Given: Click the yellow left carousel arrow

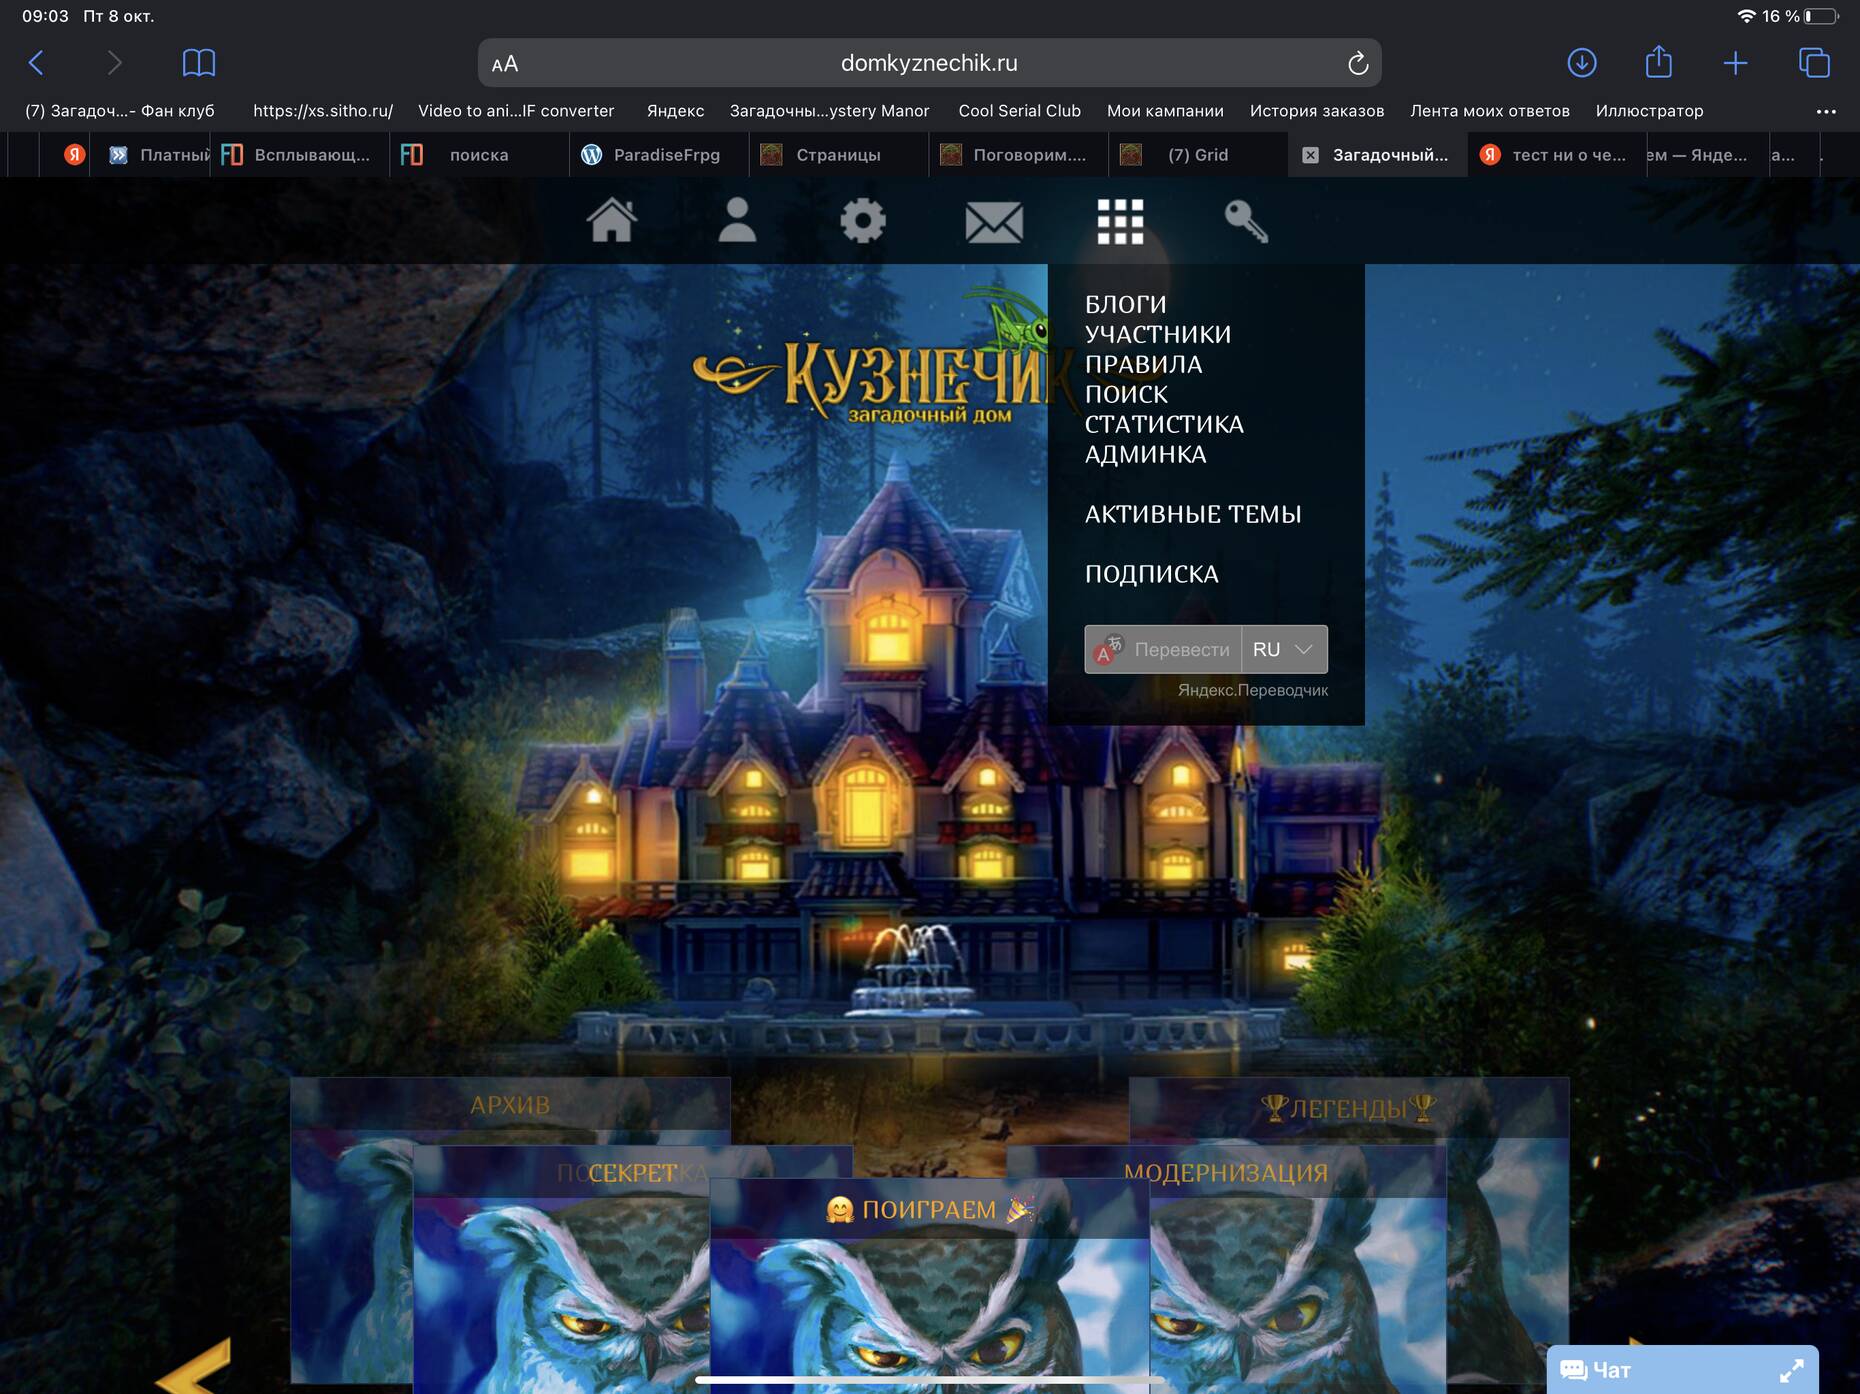Looking at the screenshot, I should (194, 1368).
